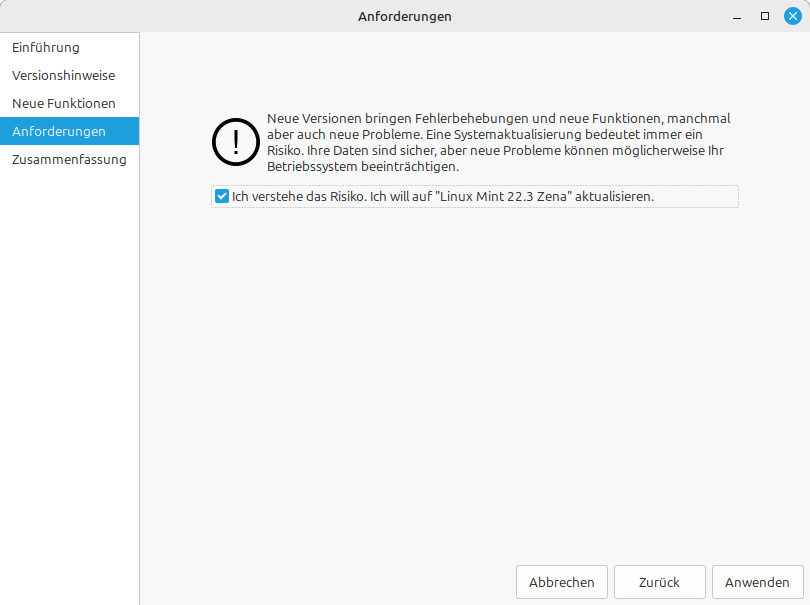The image size is (810, 605).
Task: Minimize the Anforderungen window
Action: coord(738,16)
